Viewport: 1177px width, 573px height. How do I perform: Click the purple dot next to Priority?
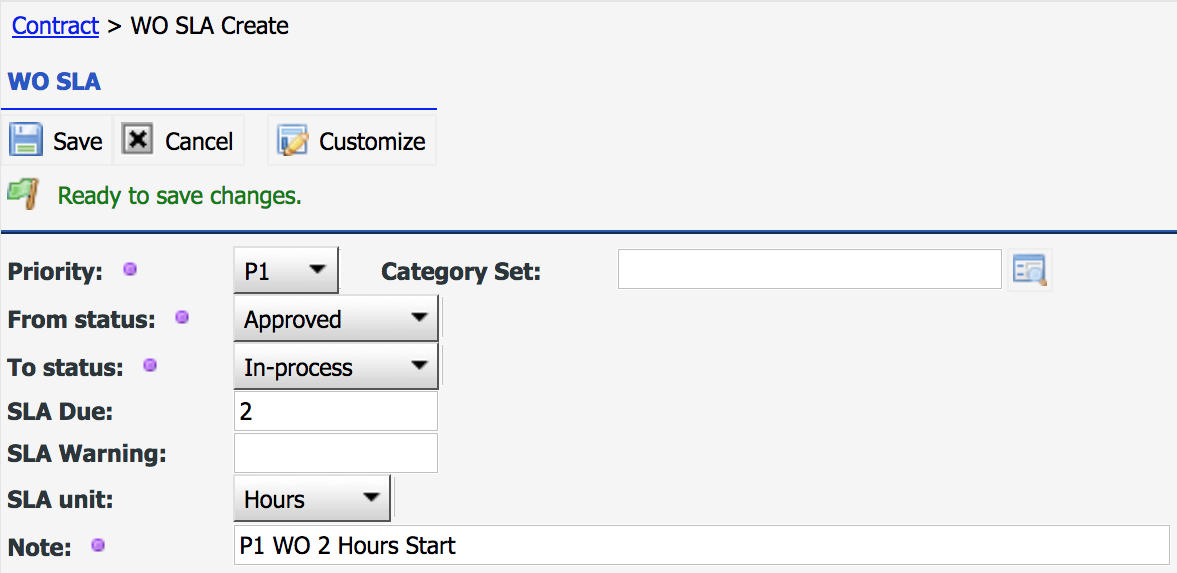pos(130,270)
